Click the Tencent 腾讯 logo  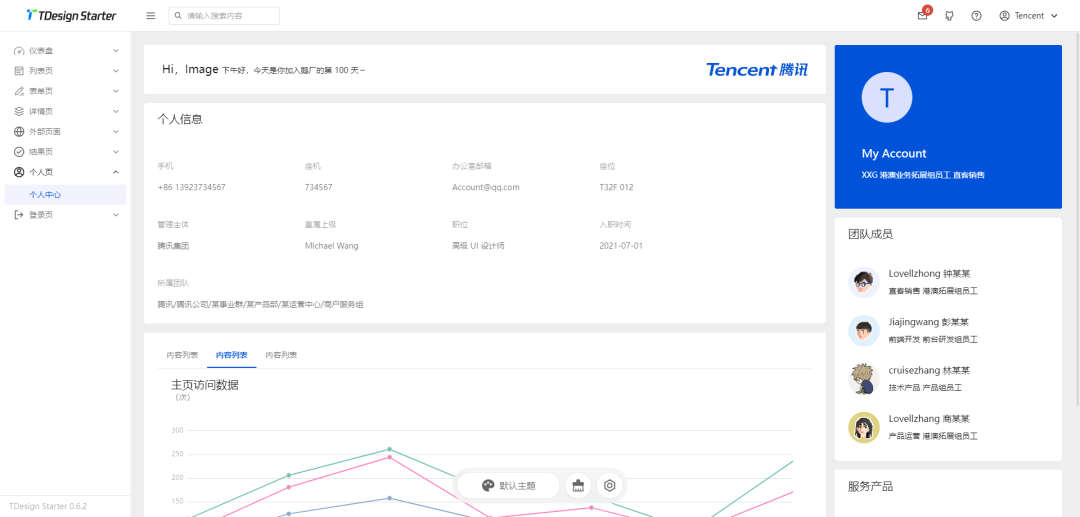point(757,70)
